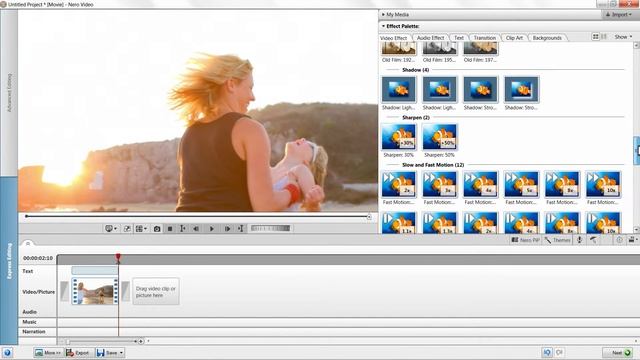Switch to the Backgrounds tab
Viewport: 640px width, 360px height.
pos(547,38)
